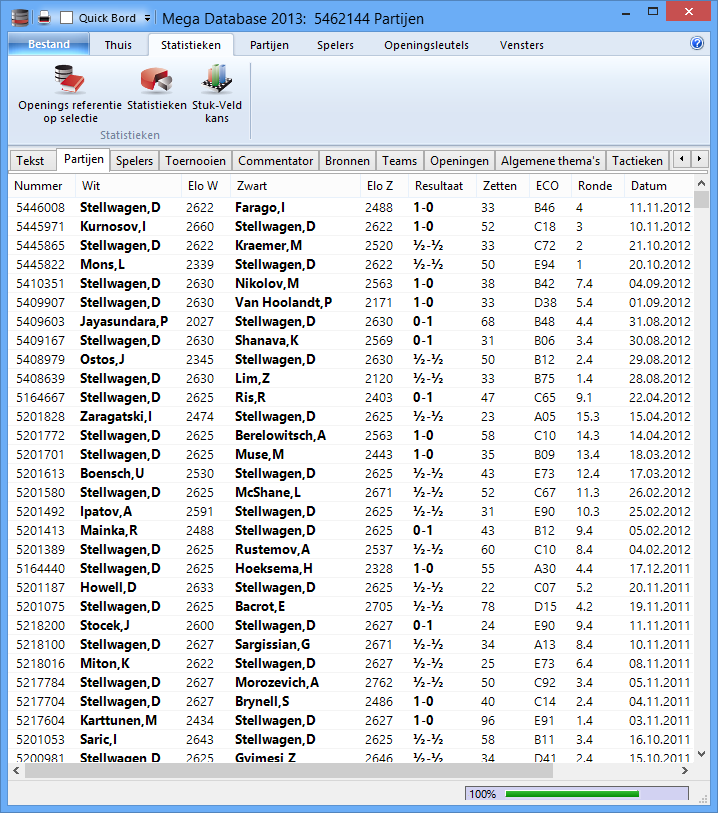Sort by the Nummer column header
This screenshot has width=718, height=813.
coord(41,186)
